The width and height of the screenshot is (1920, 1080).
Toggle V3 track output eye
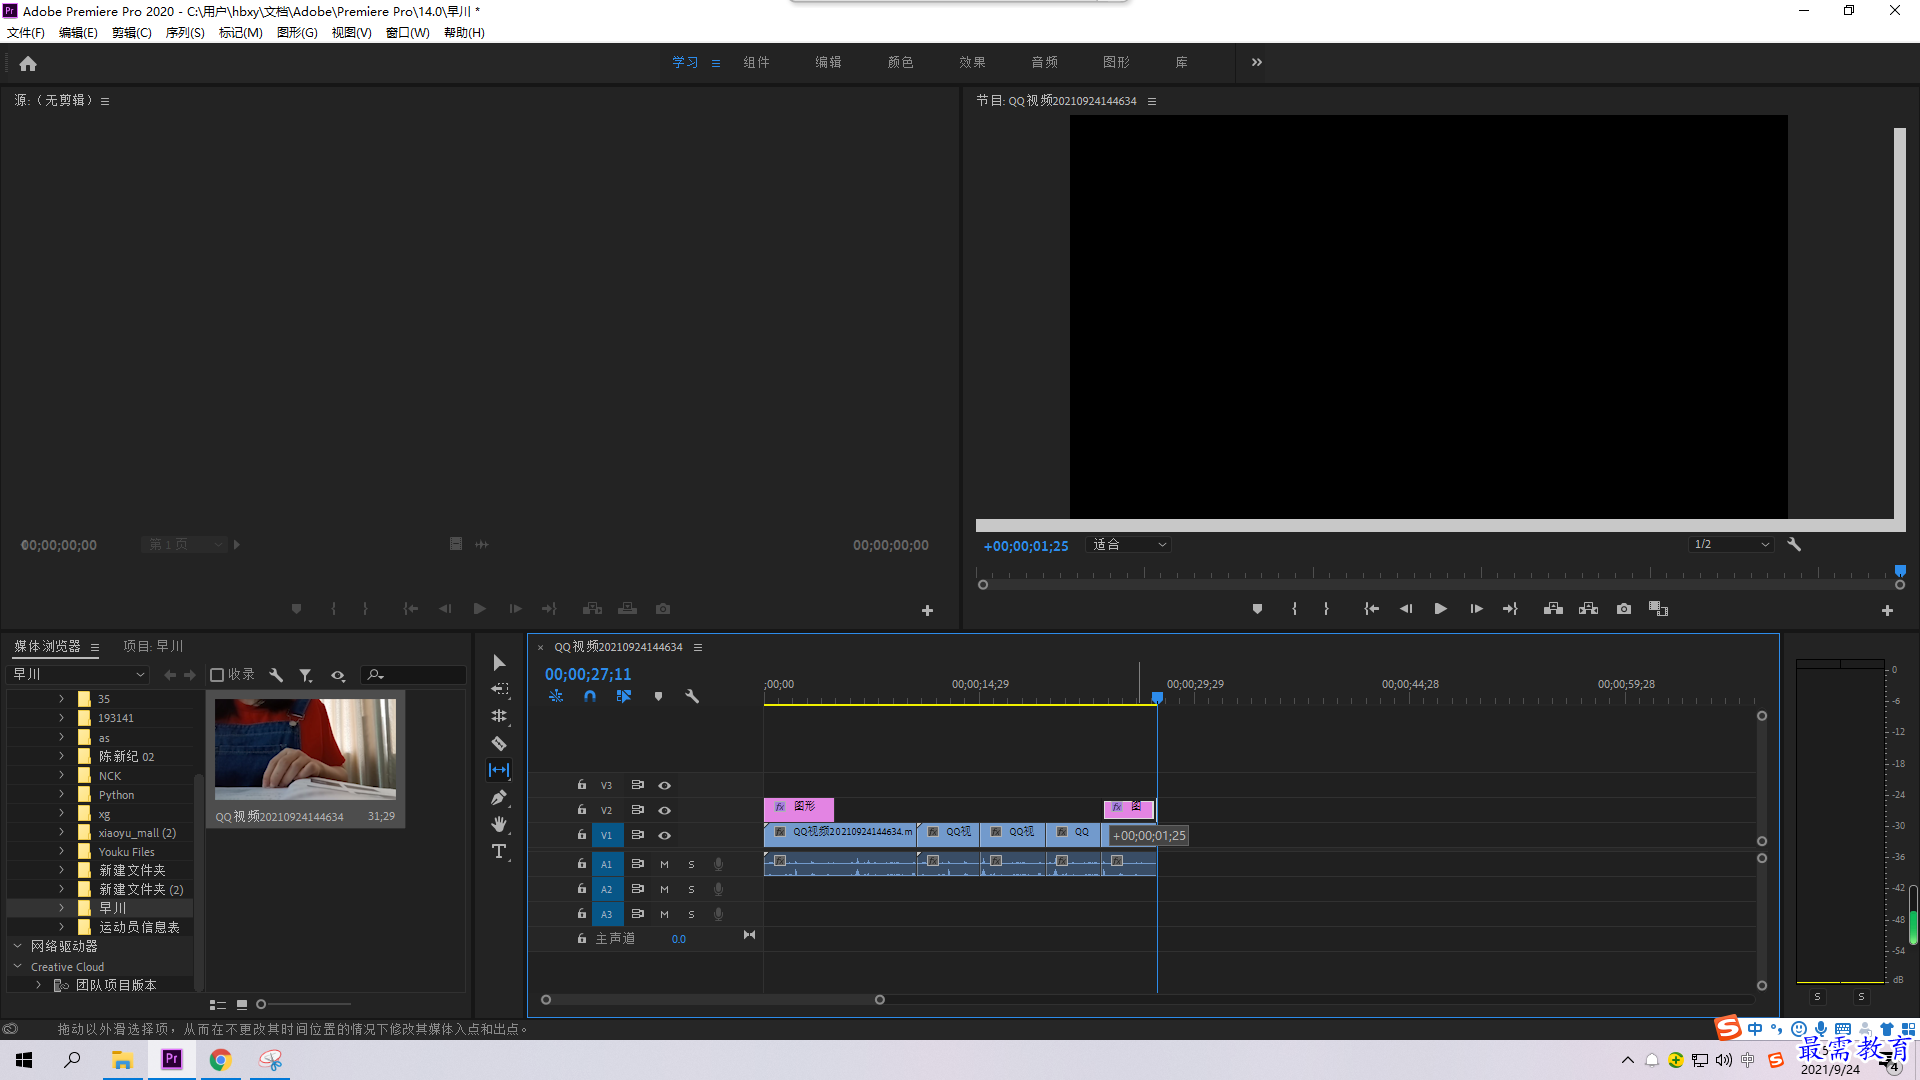point(664,785)
